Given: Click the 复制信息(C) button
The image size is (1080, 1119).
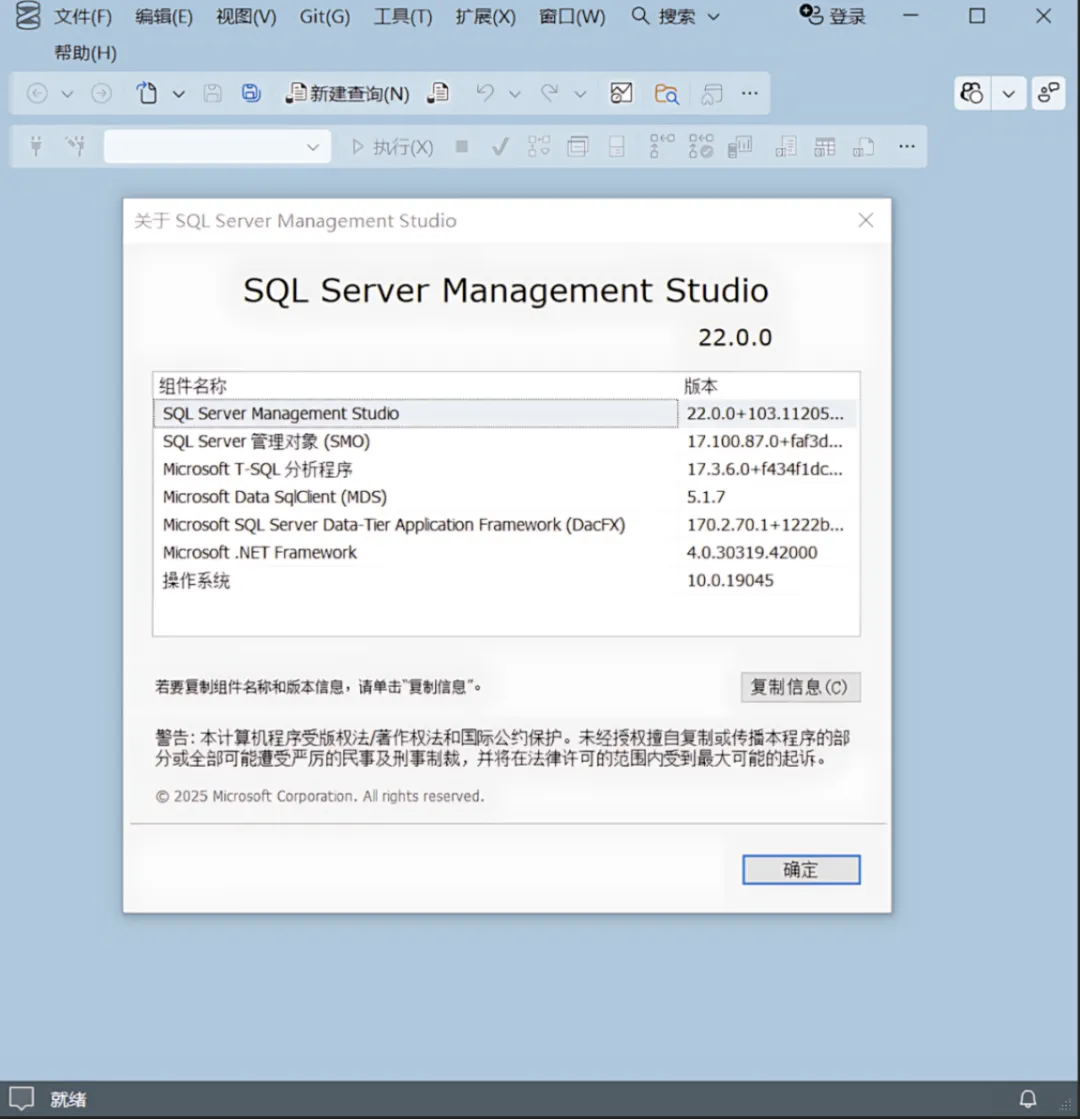Looking at the screenshot, I should point(800,687).
